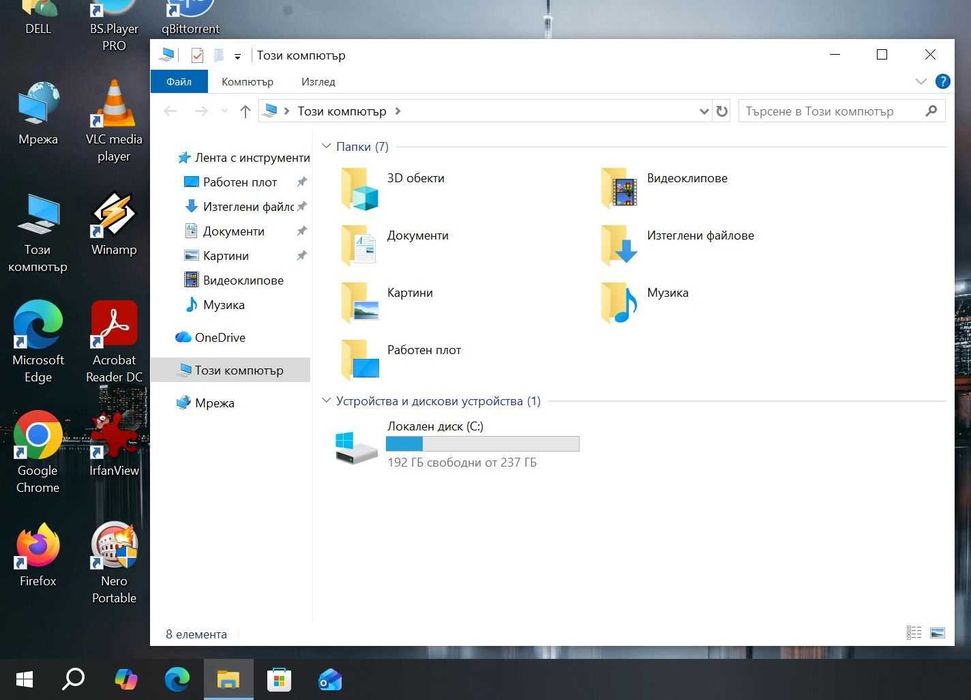
Task: Open Microsoft Edge desktop shortcut
Action: (x=38, y=342)
